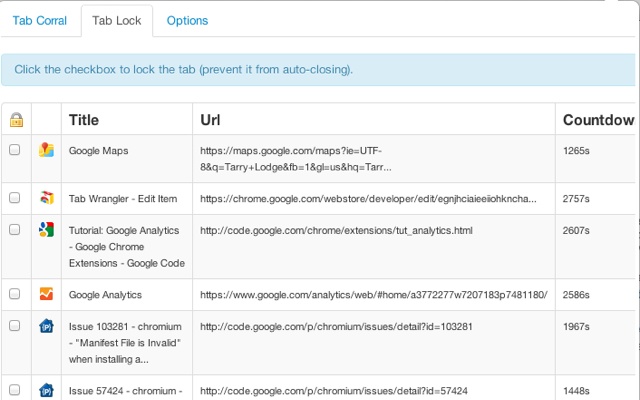The width and height of the screenshot is (640, 400).
Task: Tick the Issue 57424 lock checkbox
Action: click(15, 389)
